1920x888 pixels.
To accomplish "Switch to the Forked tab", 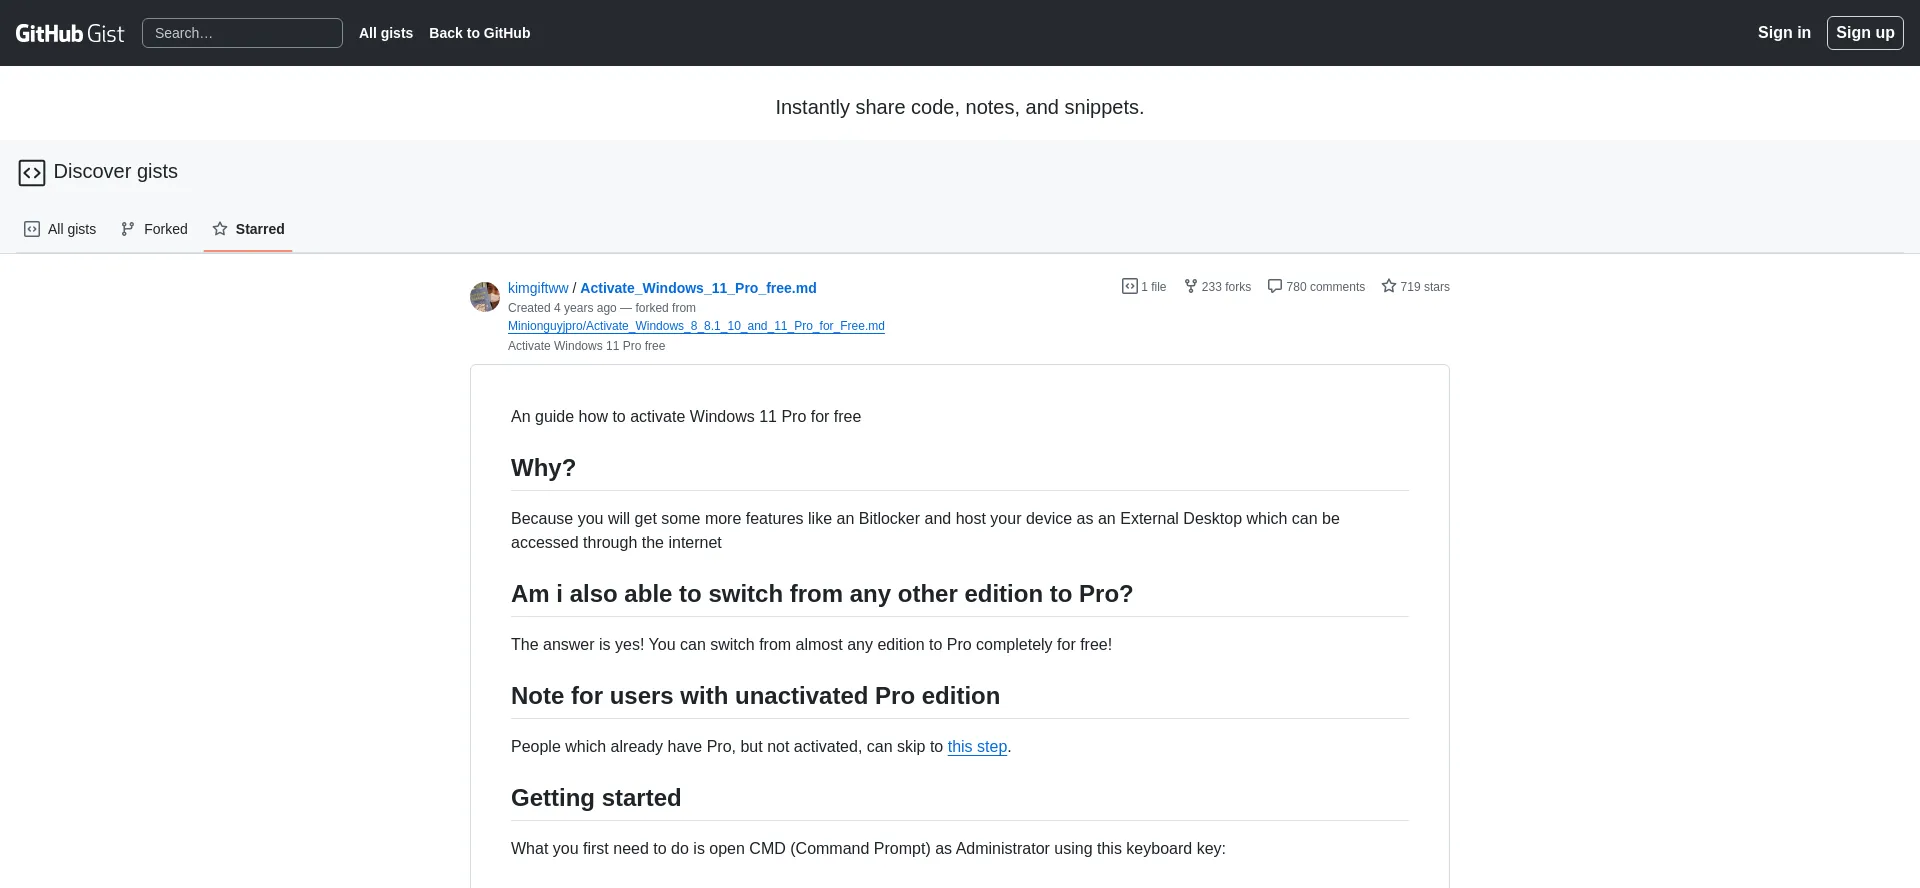I will click(154, 229).
